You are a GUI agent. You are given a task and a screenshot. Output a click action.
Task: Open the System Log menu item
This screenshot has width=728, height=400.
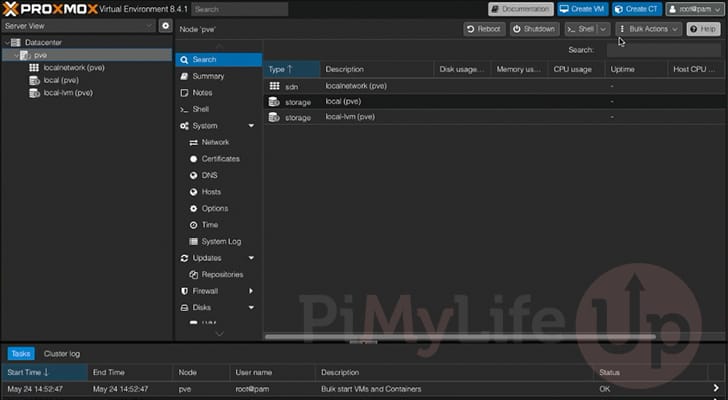coord(219,241)
